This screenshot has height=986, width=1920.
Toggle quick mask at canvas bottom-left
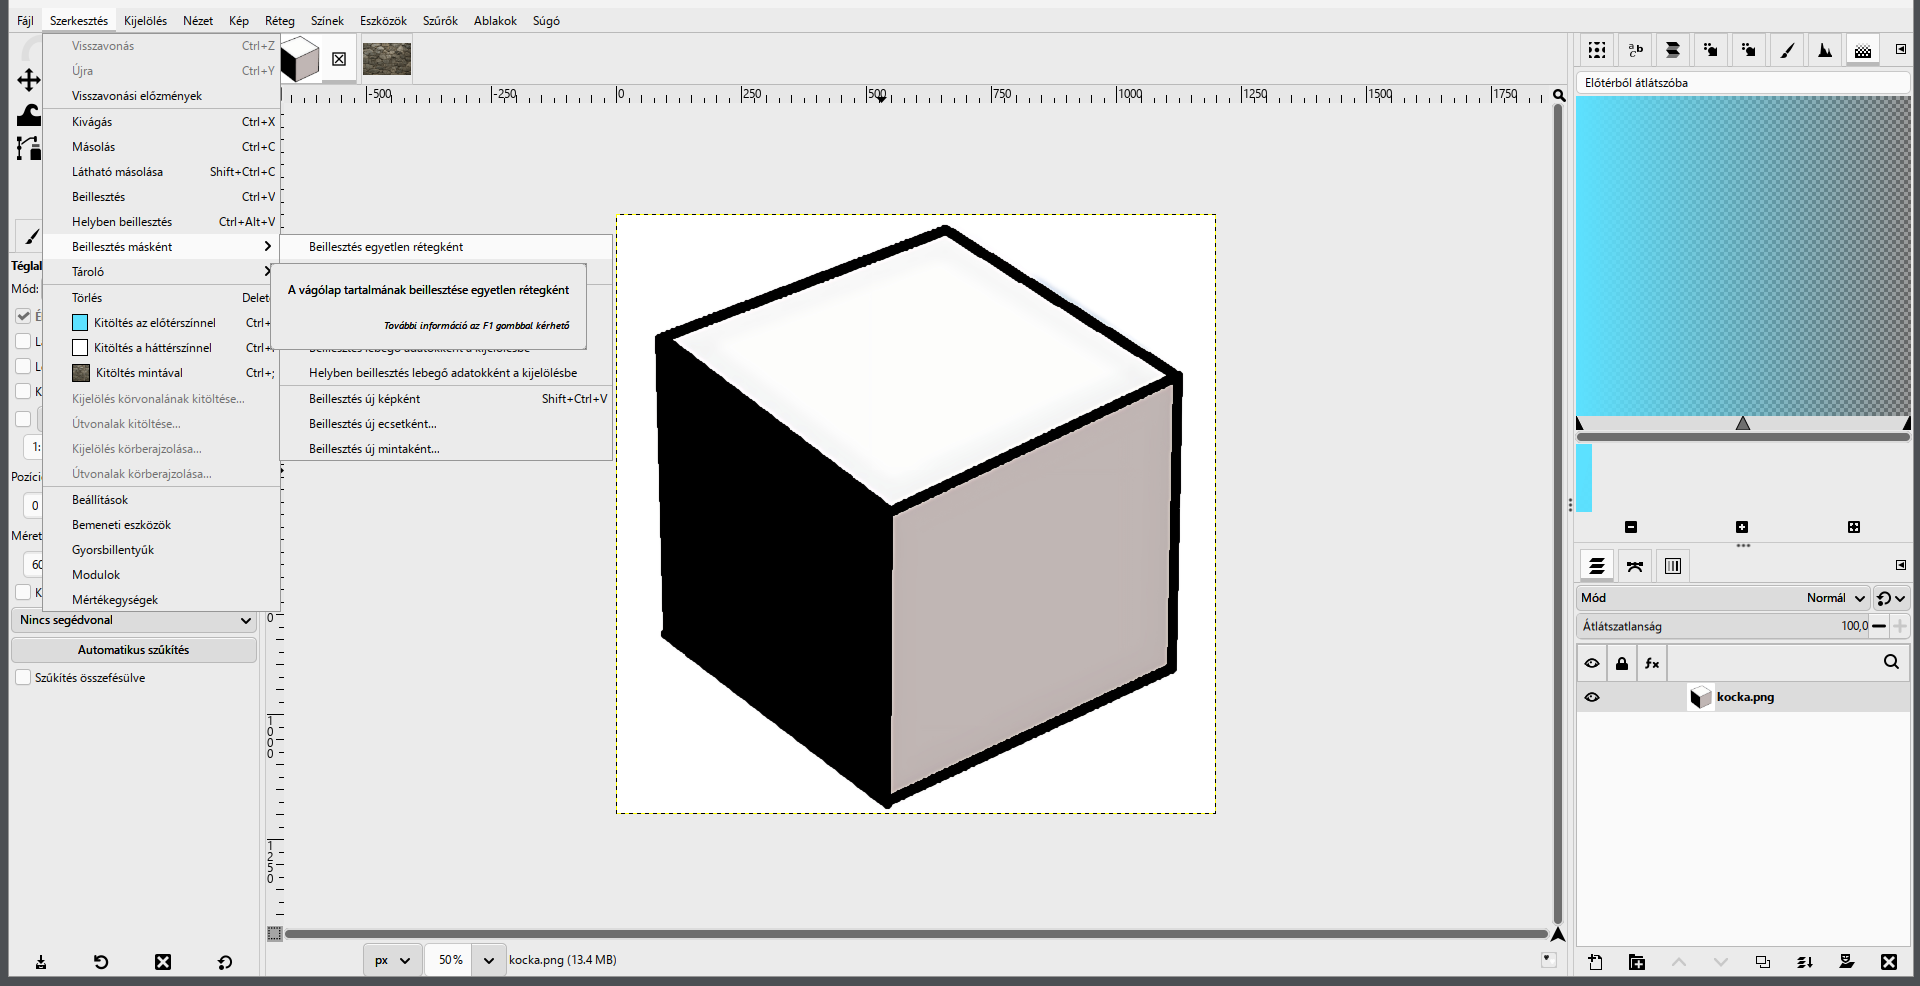pyautogui.click(x=275, y=934)
